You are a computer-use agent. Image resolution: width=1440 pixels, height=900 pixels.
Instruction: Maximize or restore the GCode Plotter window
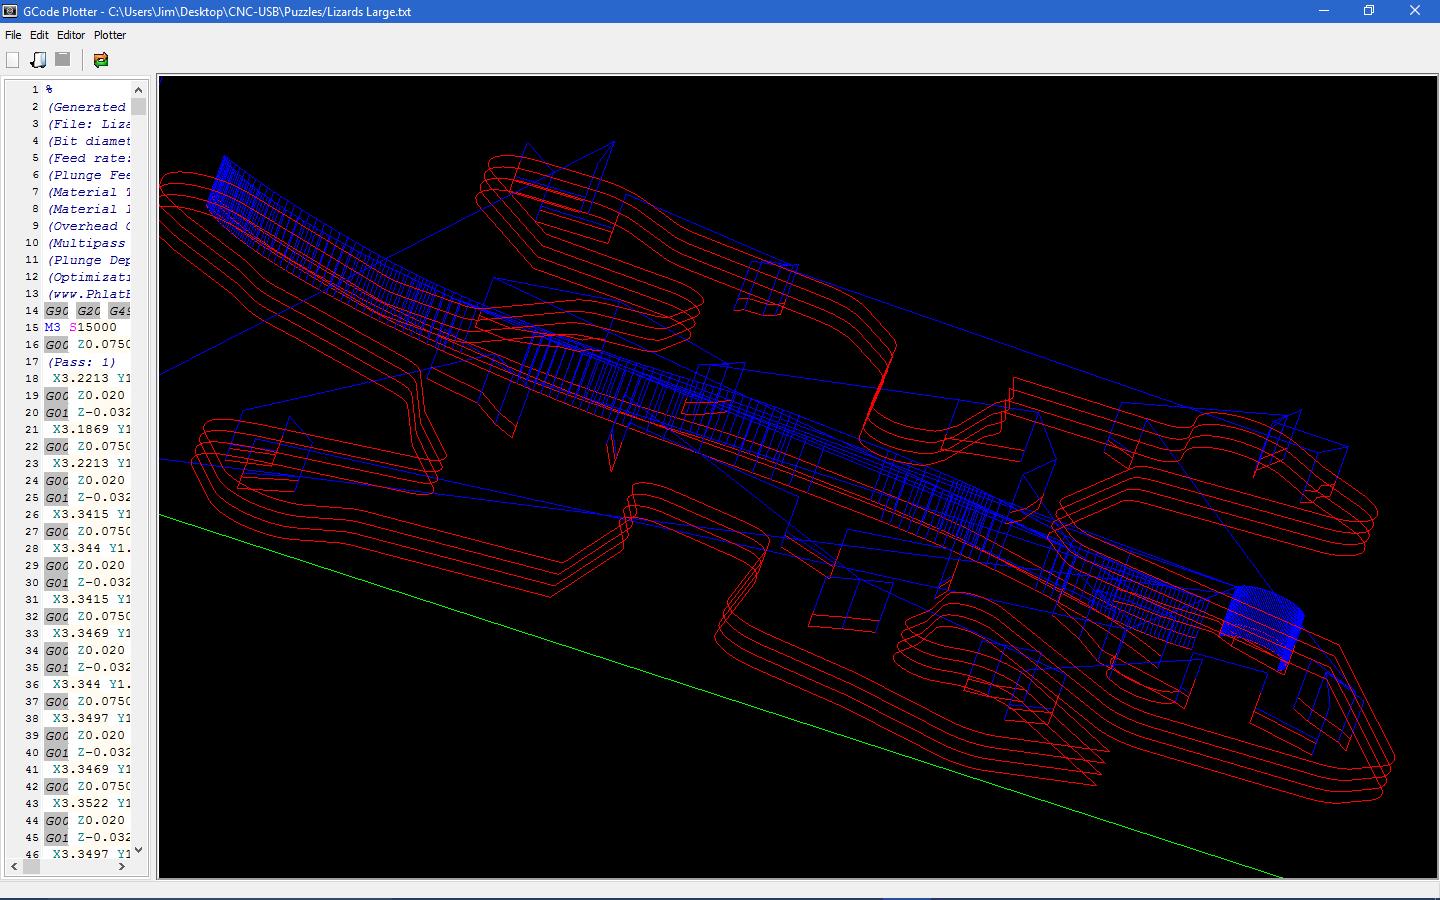coord(1369,11)
